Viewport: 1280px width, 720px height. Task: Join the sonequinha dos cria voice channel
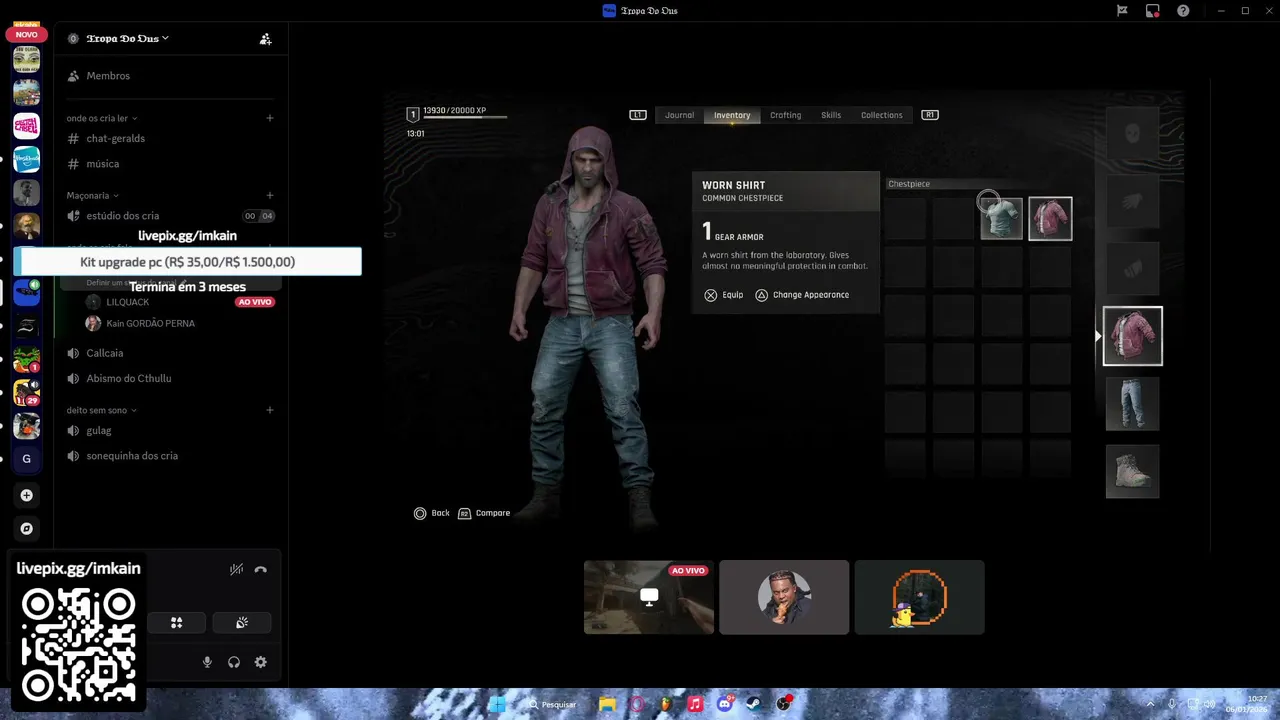tap(131, 456)
